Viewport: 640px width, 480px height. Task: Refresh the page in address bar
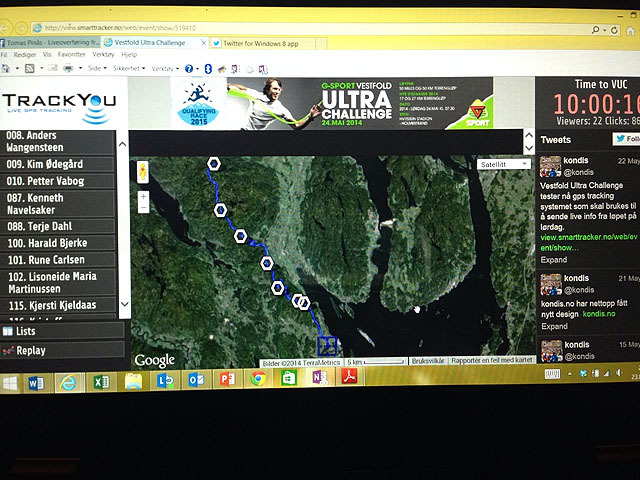coord(614,30)
